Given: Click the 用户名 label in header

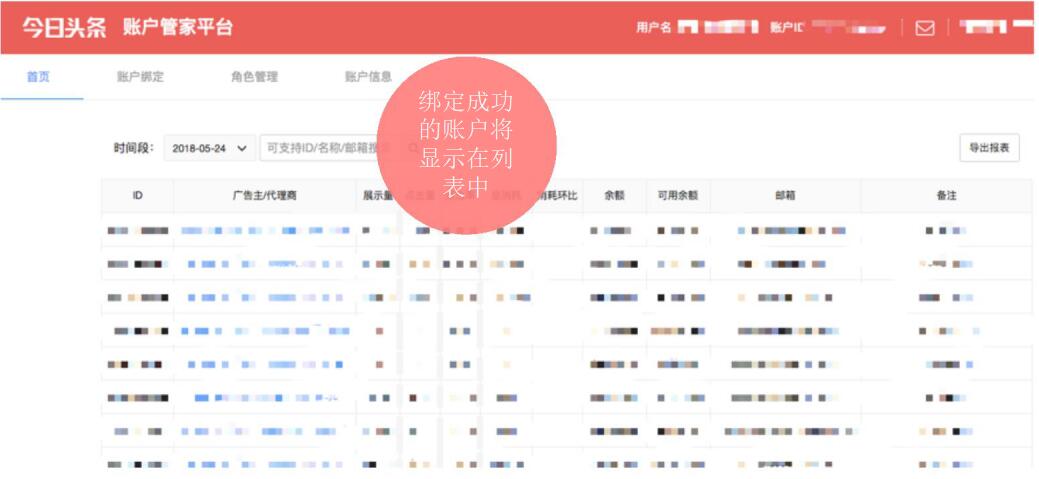Looking at the screenshot, I should 653,28.
